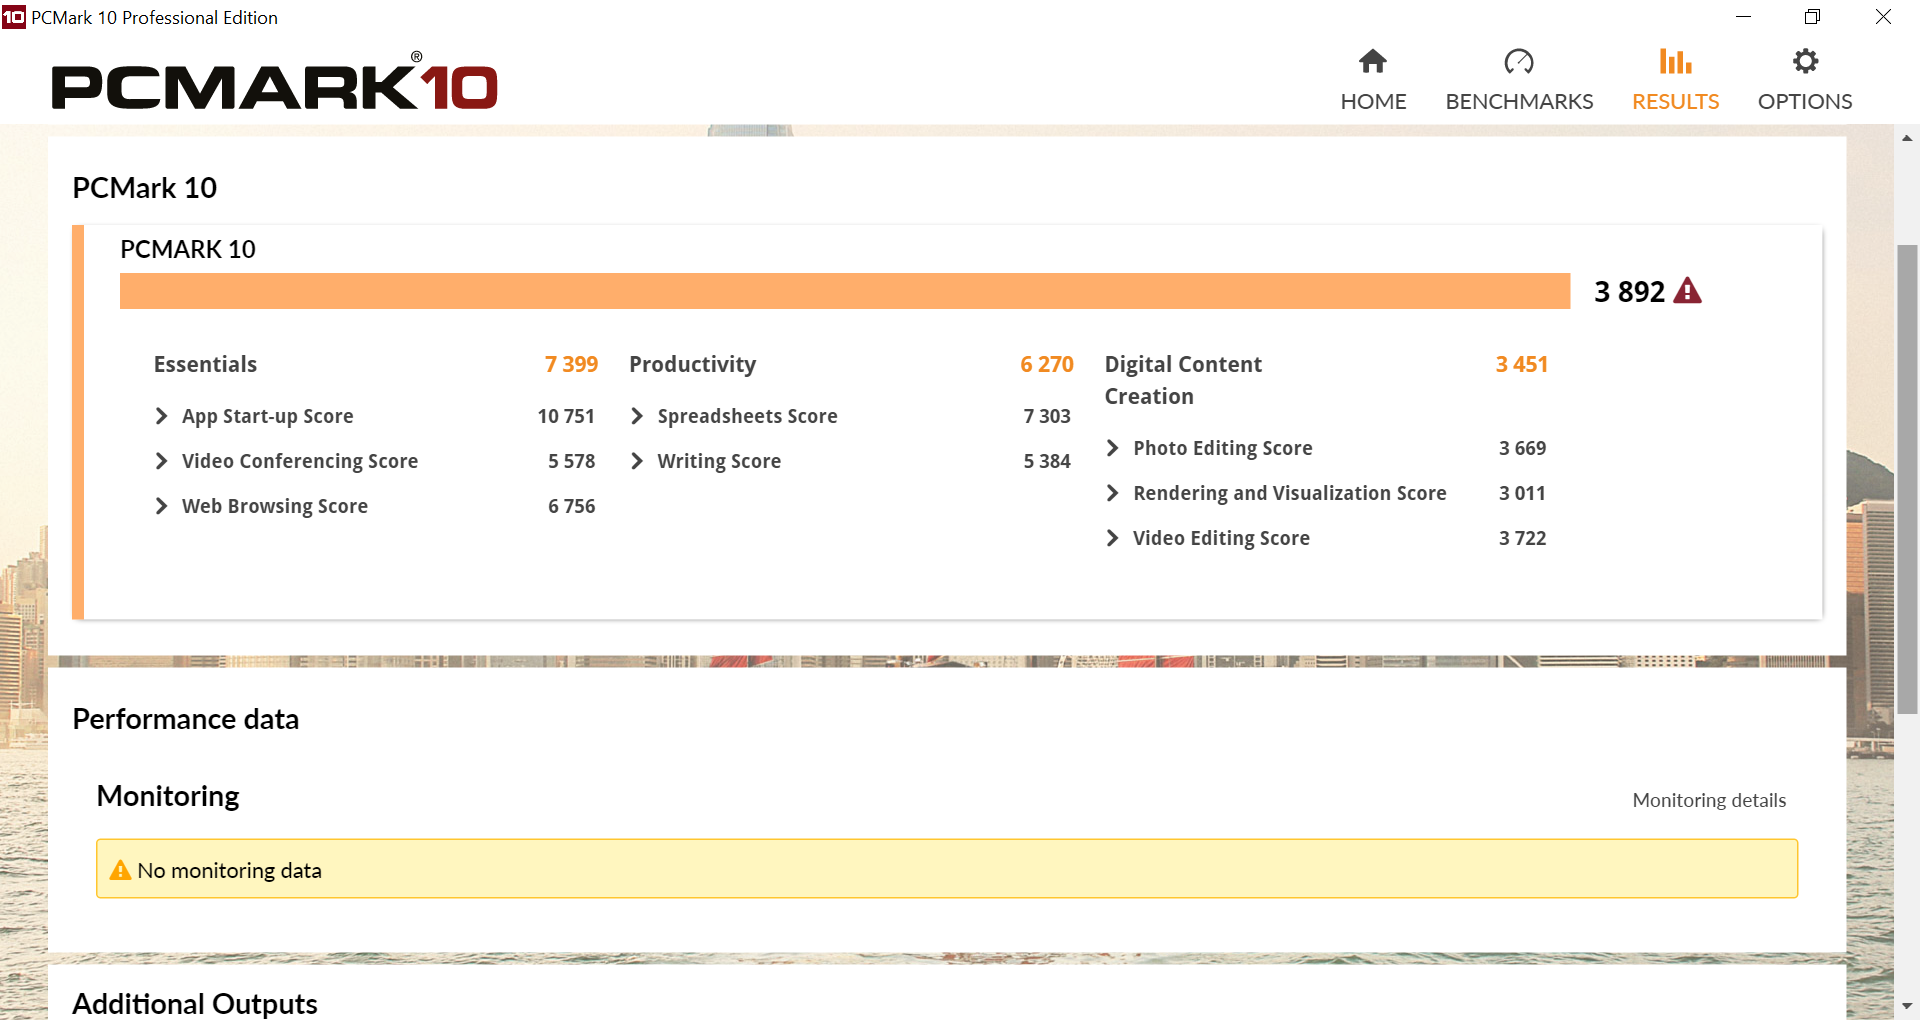
Task: Click the yellow warning icon in monitoring banner
Action: [120, 870]
